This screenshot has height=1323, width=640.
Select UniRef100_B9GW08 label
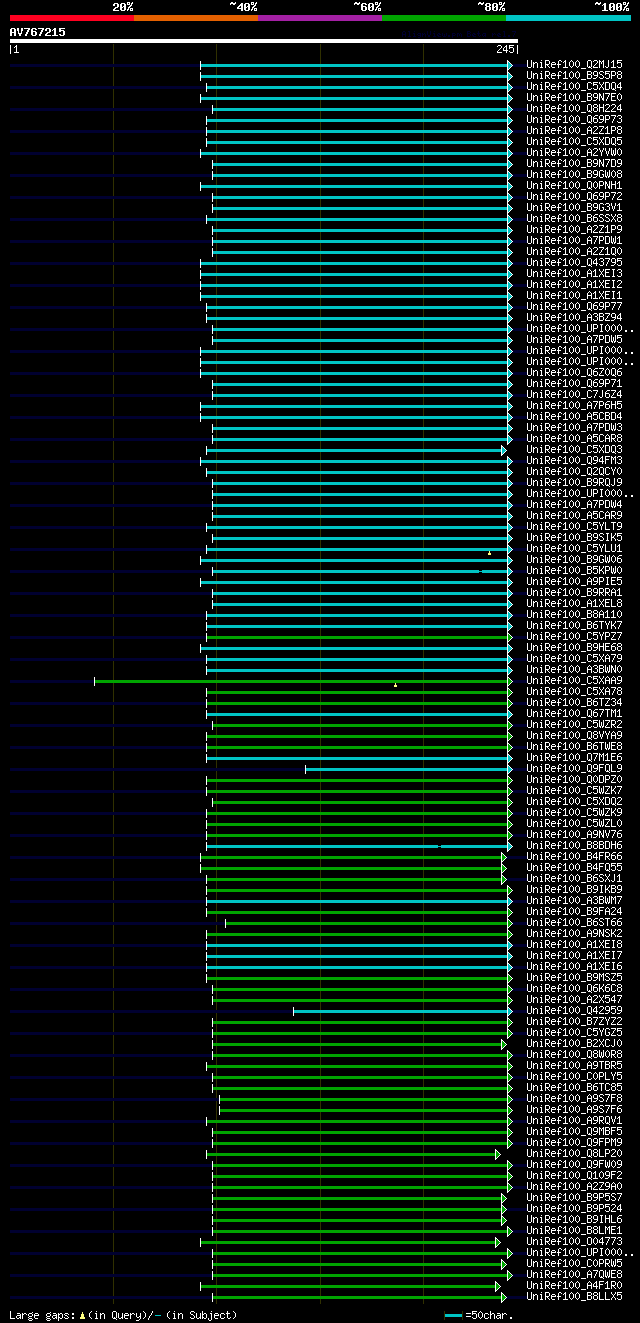[x=574, y=174]
